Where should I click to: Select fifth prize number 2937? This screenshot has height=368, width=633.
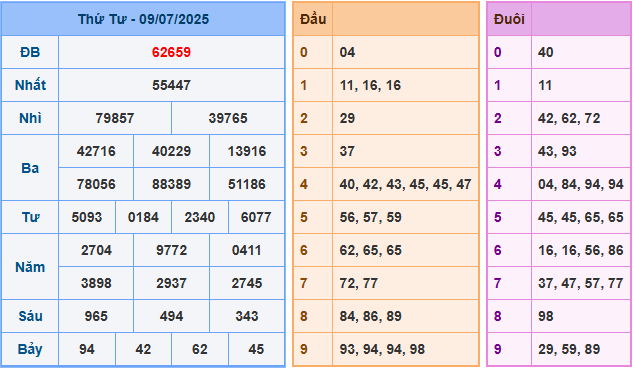click(171, 284)
